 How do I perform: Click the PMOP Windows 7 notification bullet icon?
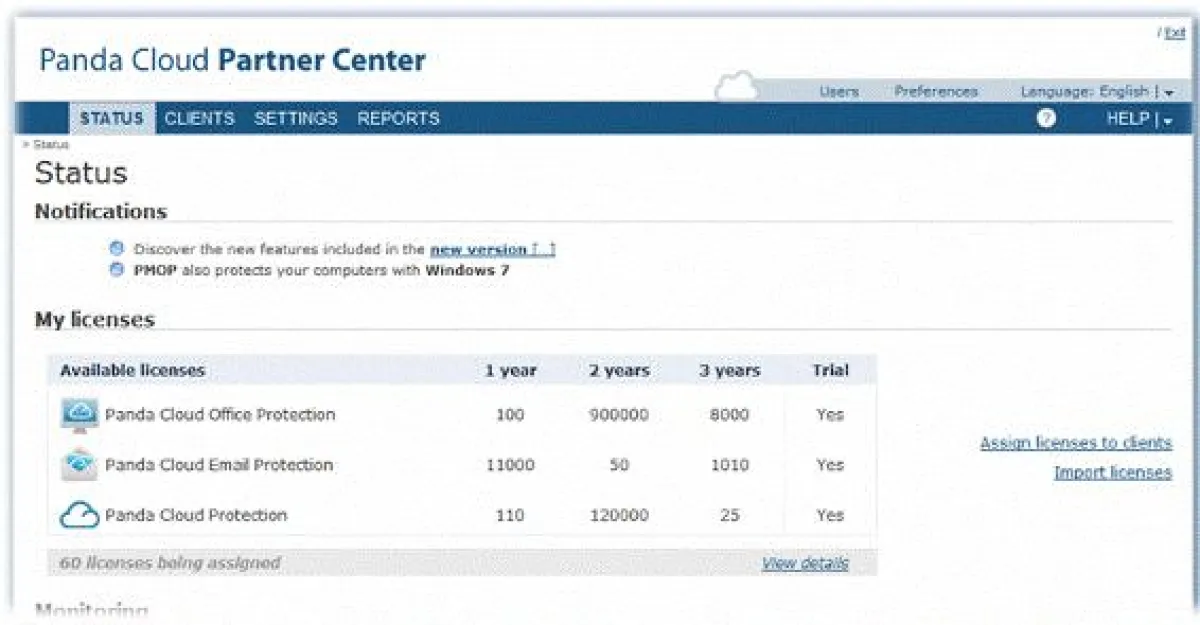(x=117, y=270)
